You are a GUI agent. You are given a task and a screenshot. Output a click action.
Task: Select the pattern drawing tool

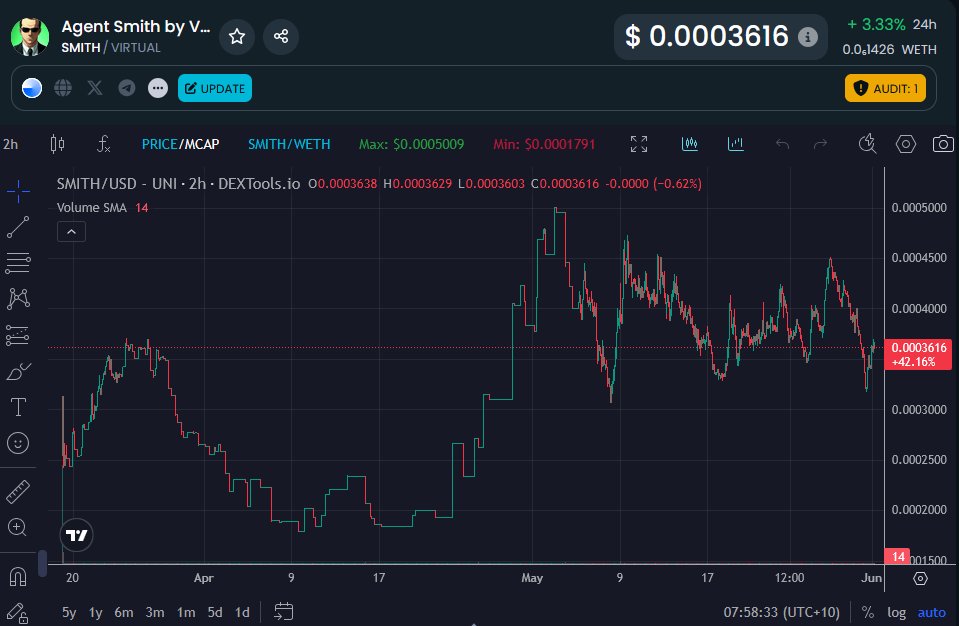click(18, 299)
